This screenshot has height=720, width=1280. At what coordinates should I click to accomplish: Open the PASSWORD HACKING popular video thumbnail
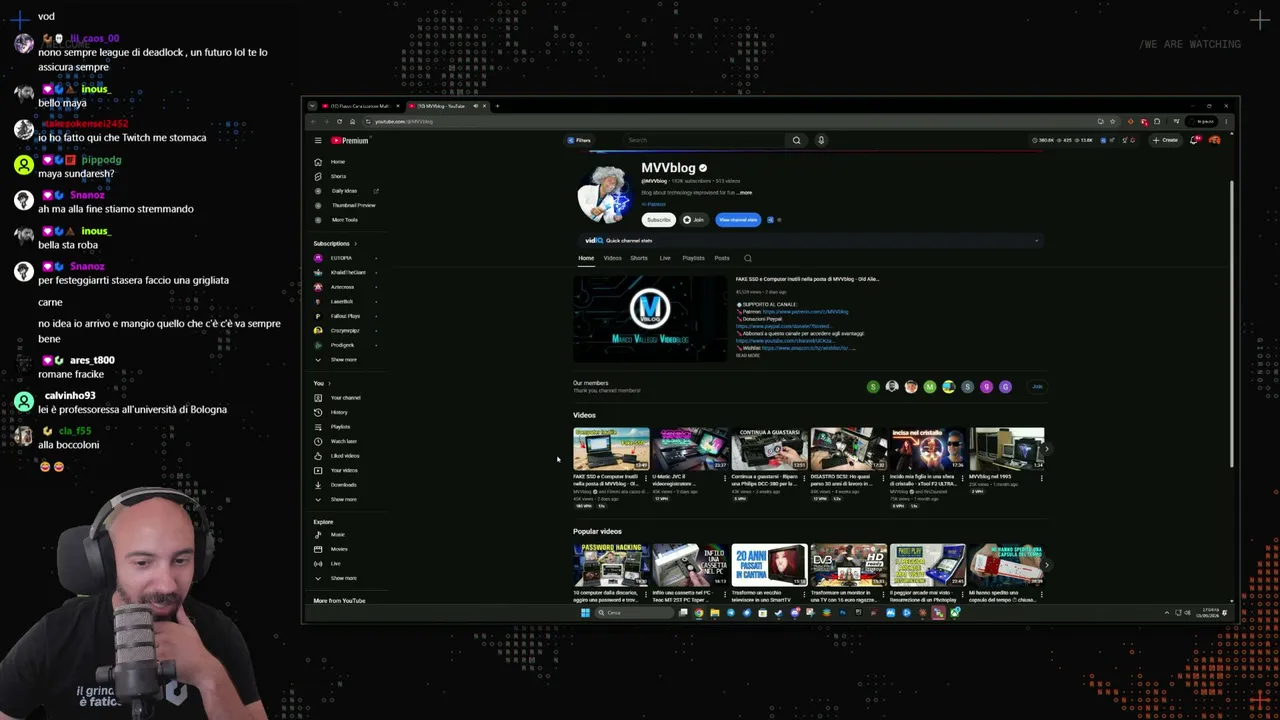[x=611, y=565]
